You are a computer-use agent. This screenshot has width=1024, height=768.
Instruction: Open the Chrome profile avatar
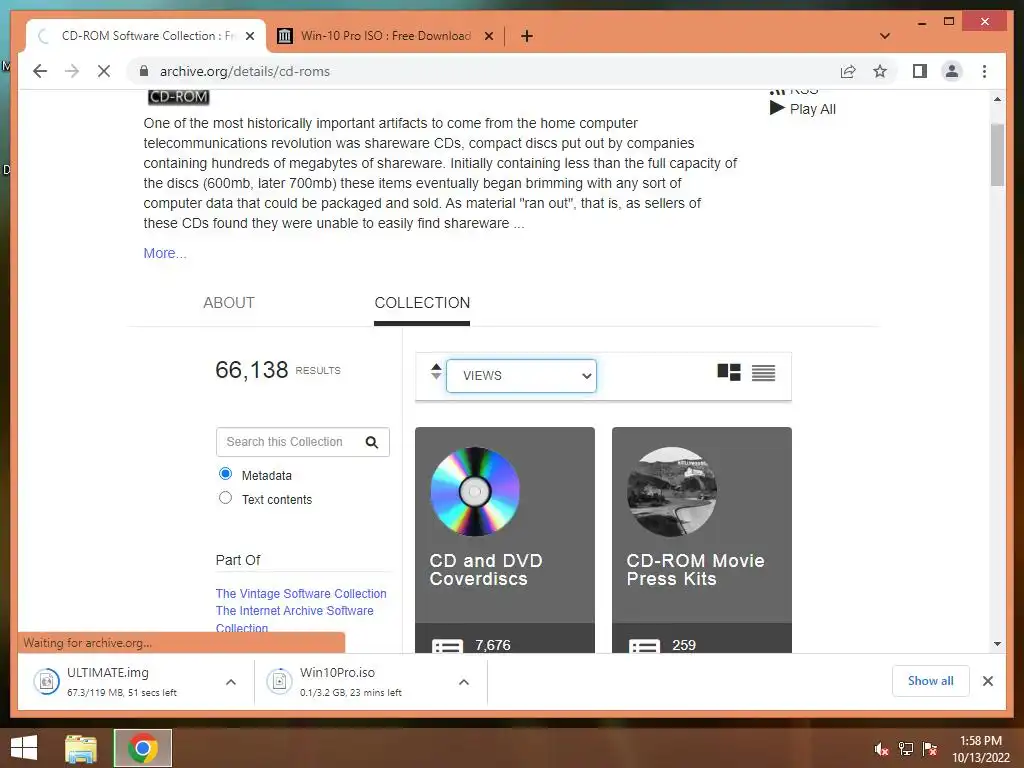click(x=952, y=71)
